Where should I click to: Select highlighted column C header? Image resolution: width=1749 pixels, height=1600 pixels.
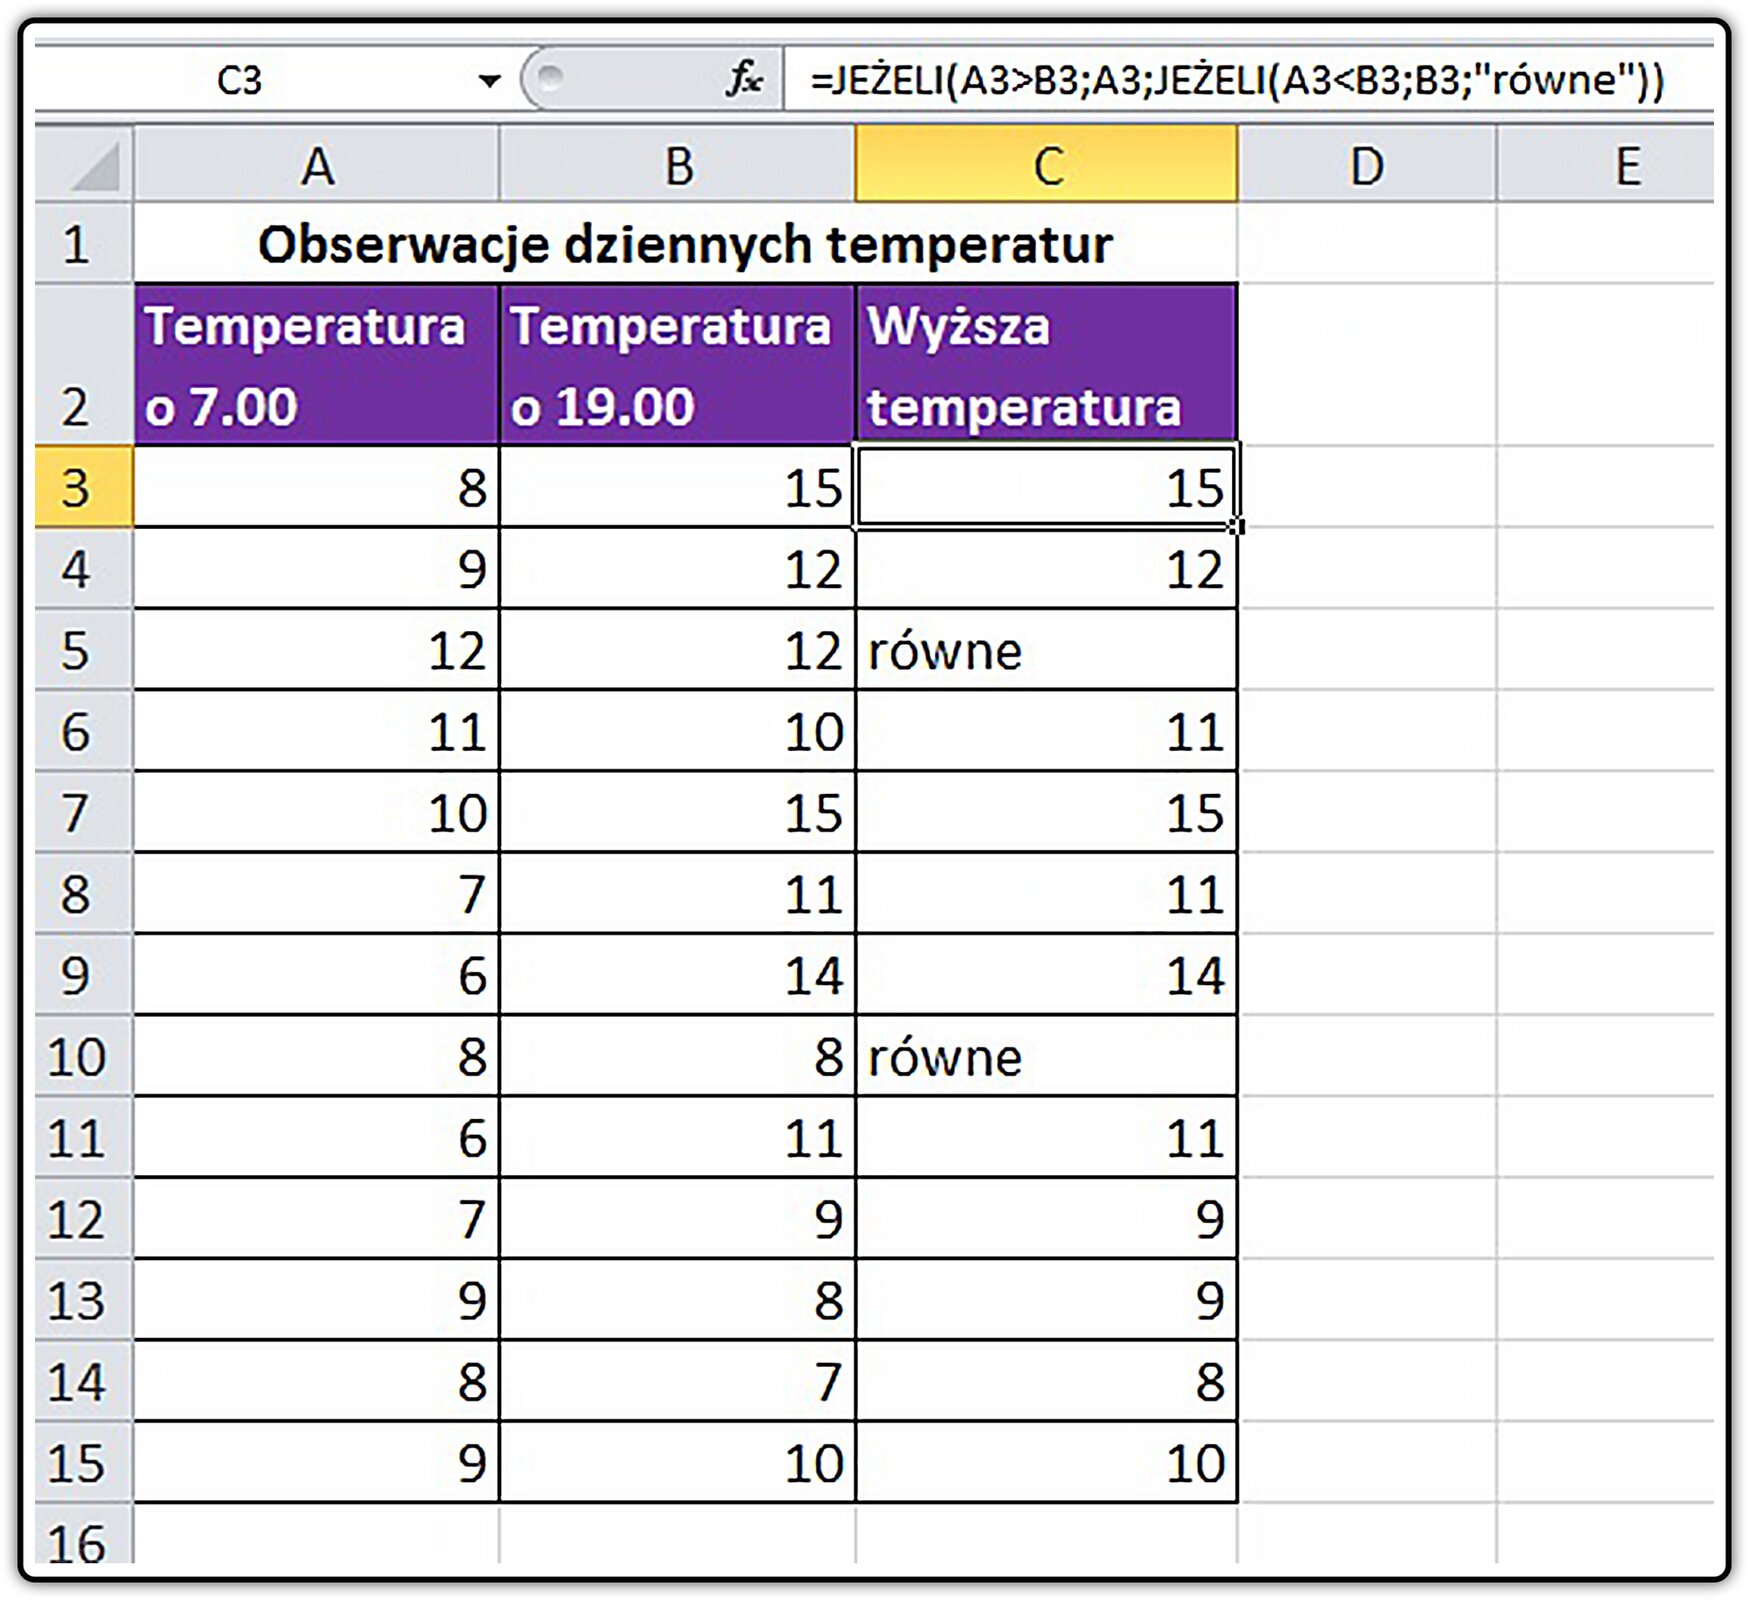1047,164
